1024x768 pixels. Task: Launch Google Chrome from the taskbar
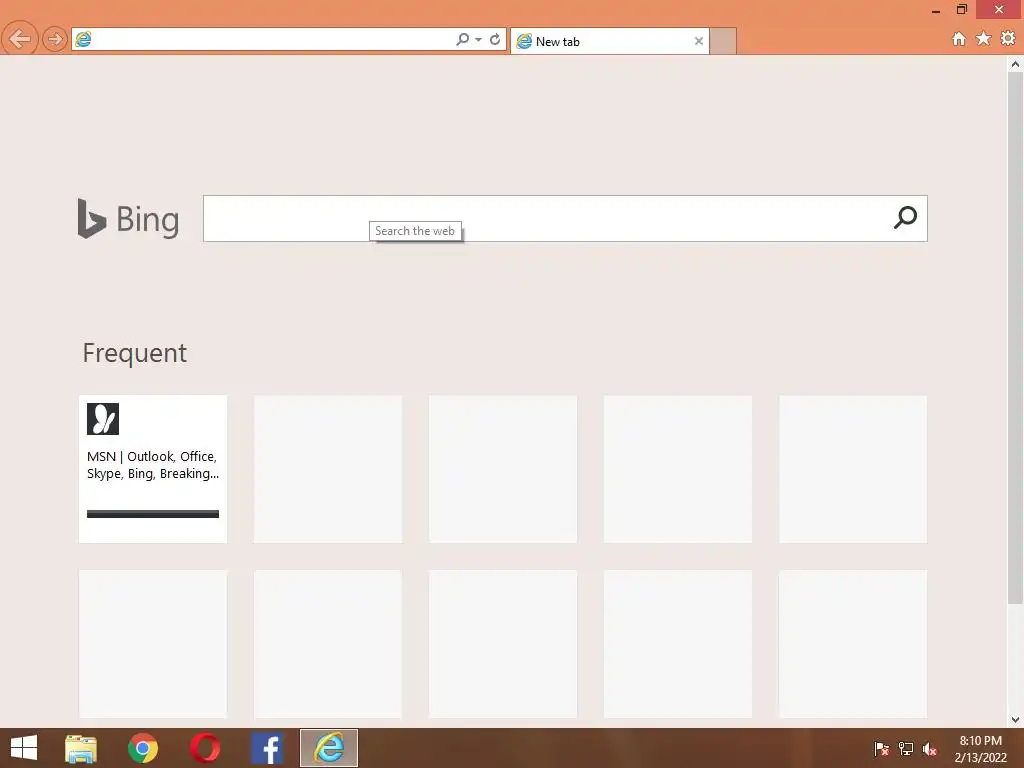(143, 748)
